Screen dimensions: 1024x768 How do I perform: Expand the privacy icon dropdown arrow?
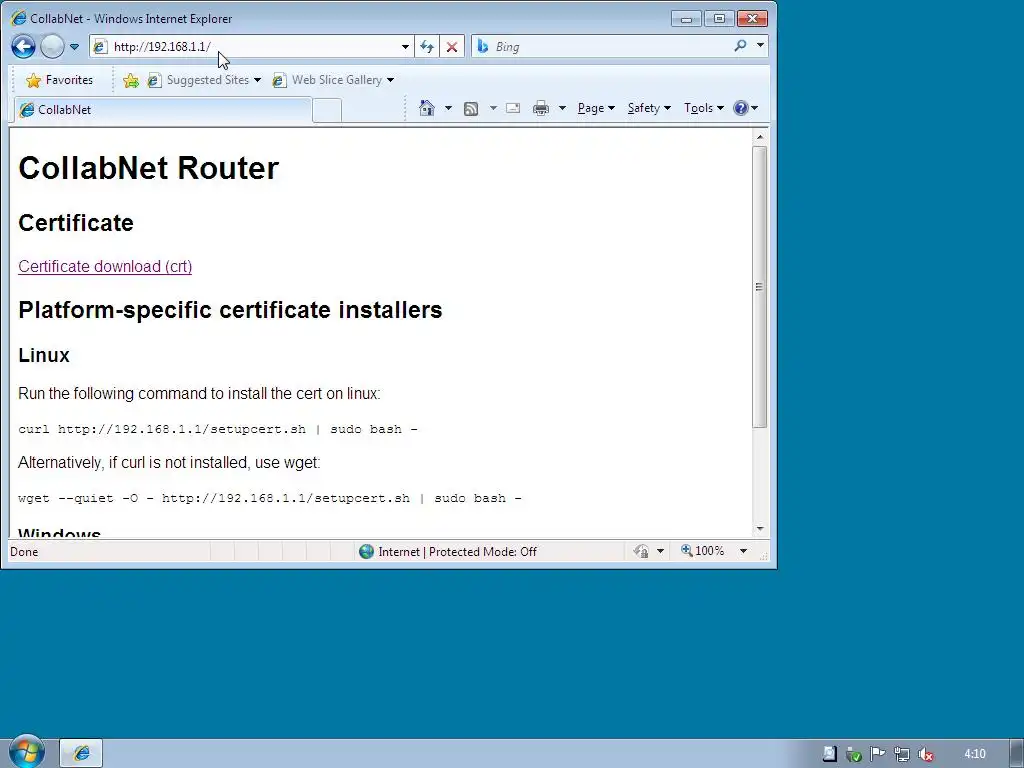(660, 552)
